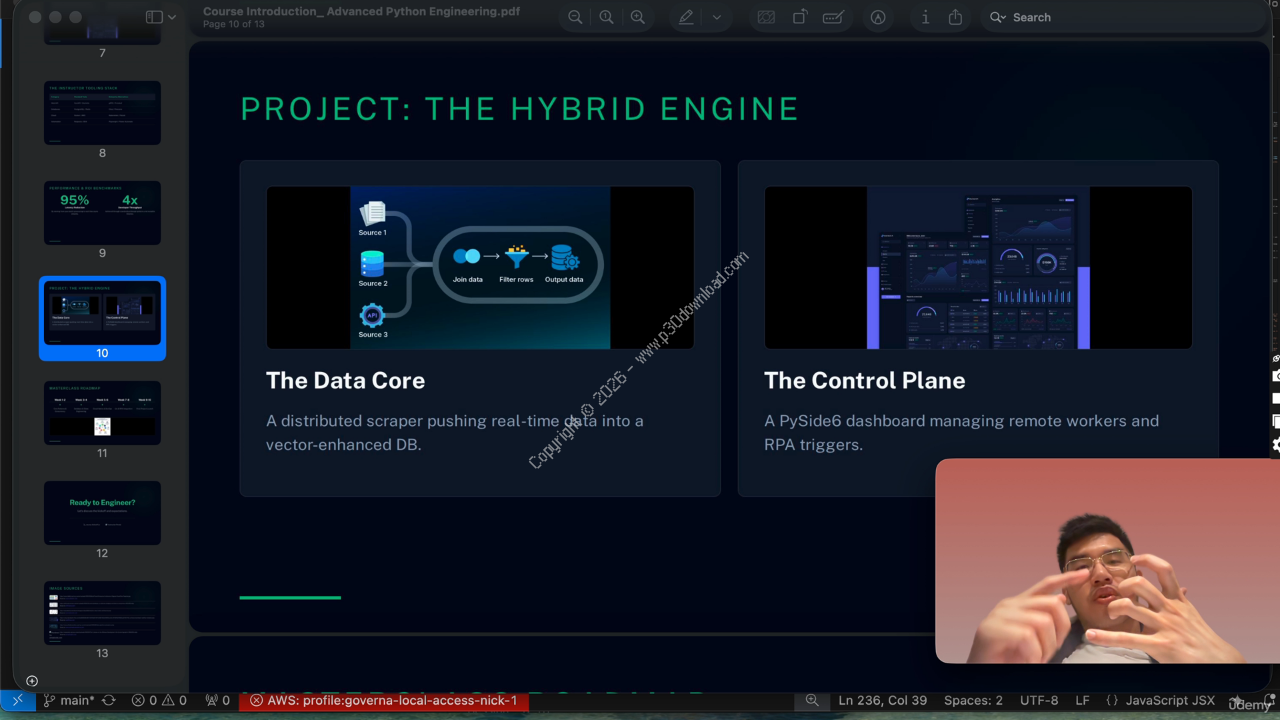The height and width of the screenshot is (720, 1280).
Task: Switch git branch via 'main*' status item
Action: (68, 700)
